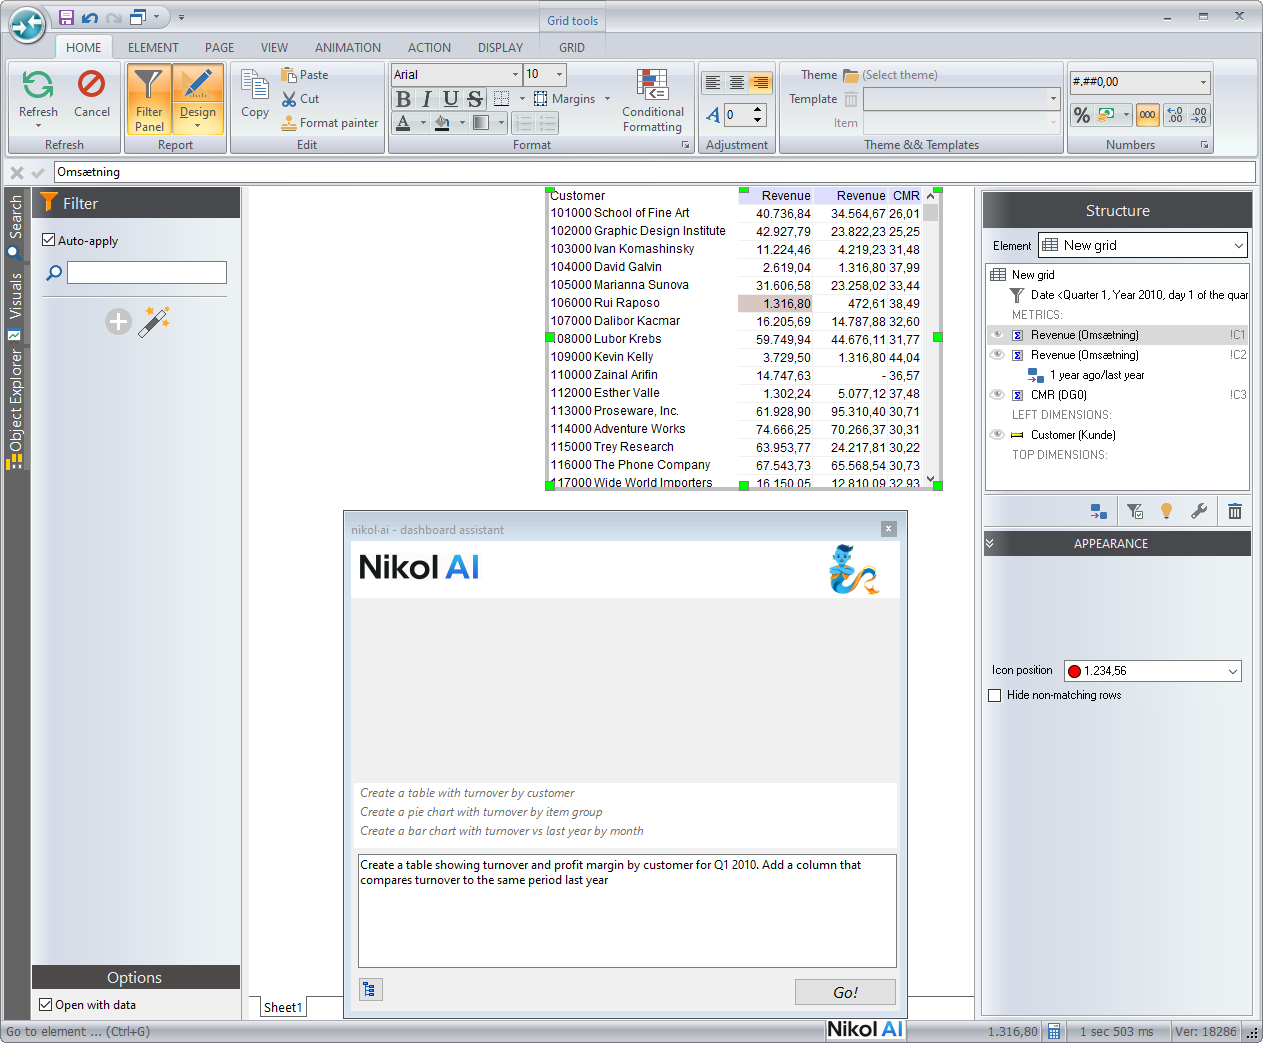Click suggestion Create a bar chart with turnover
This screenshot has height=1043, width=1263.
tap(501, 831)
